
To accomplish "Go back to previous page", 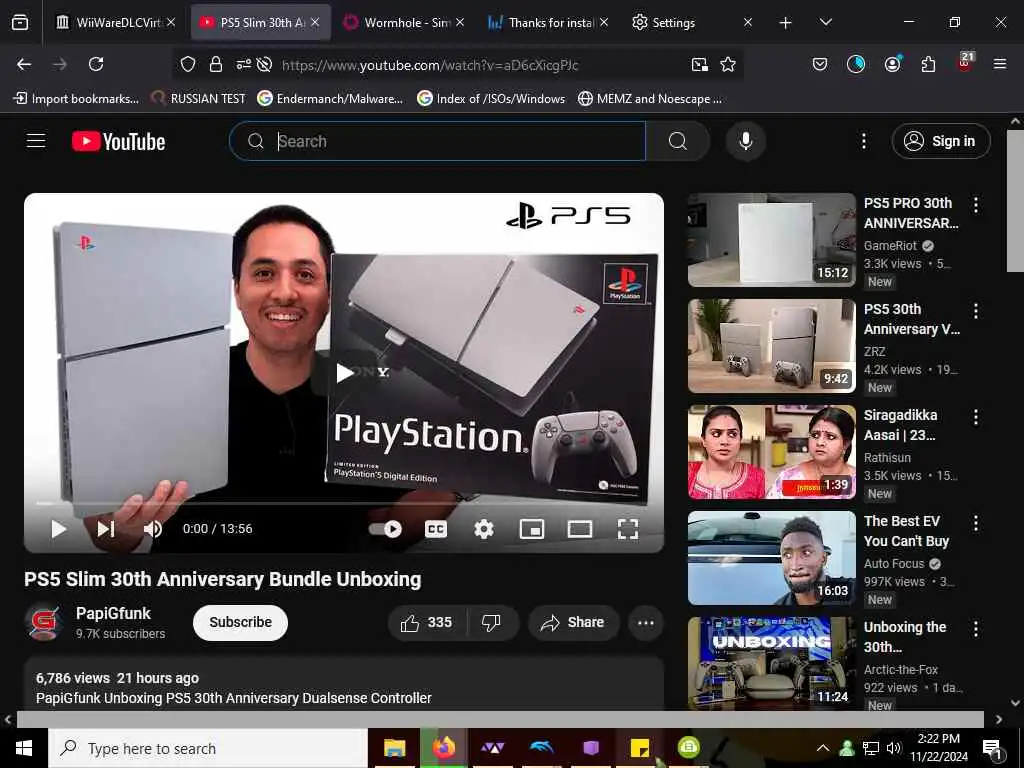I will (24, 64).
